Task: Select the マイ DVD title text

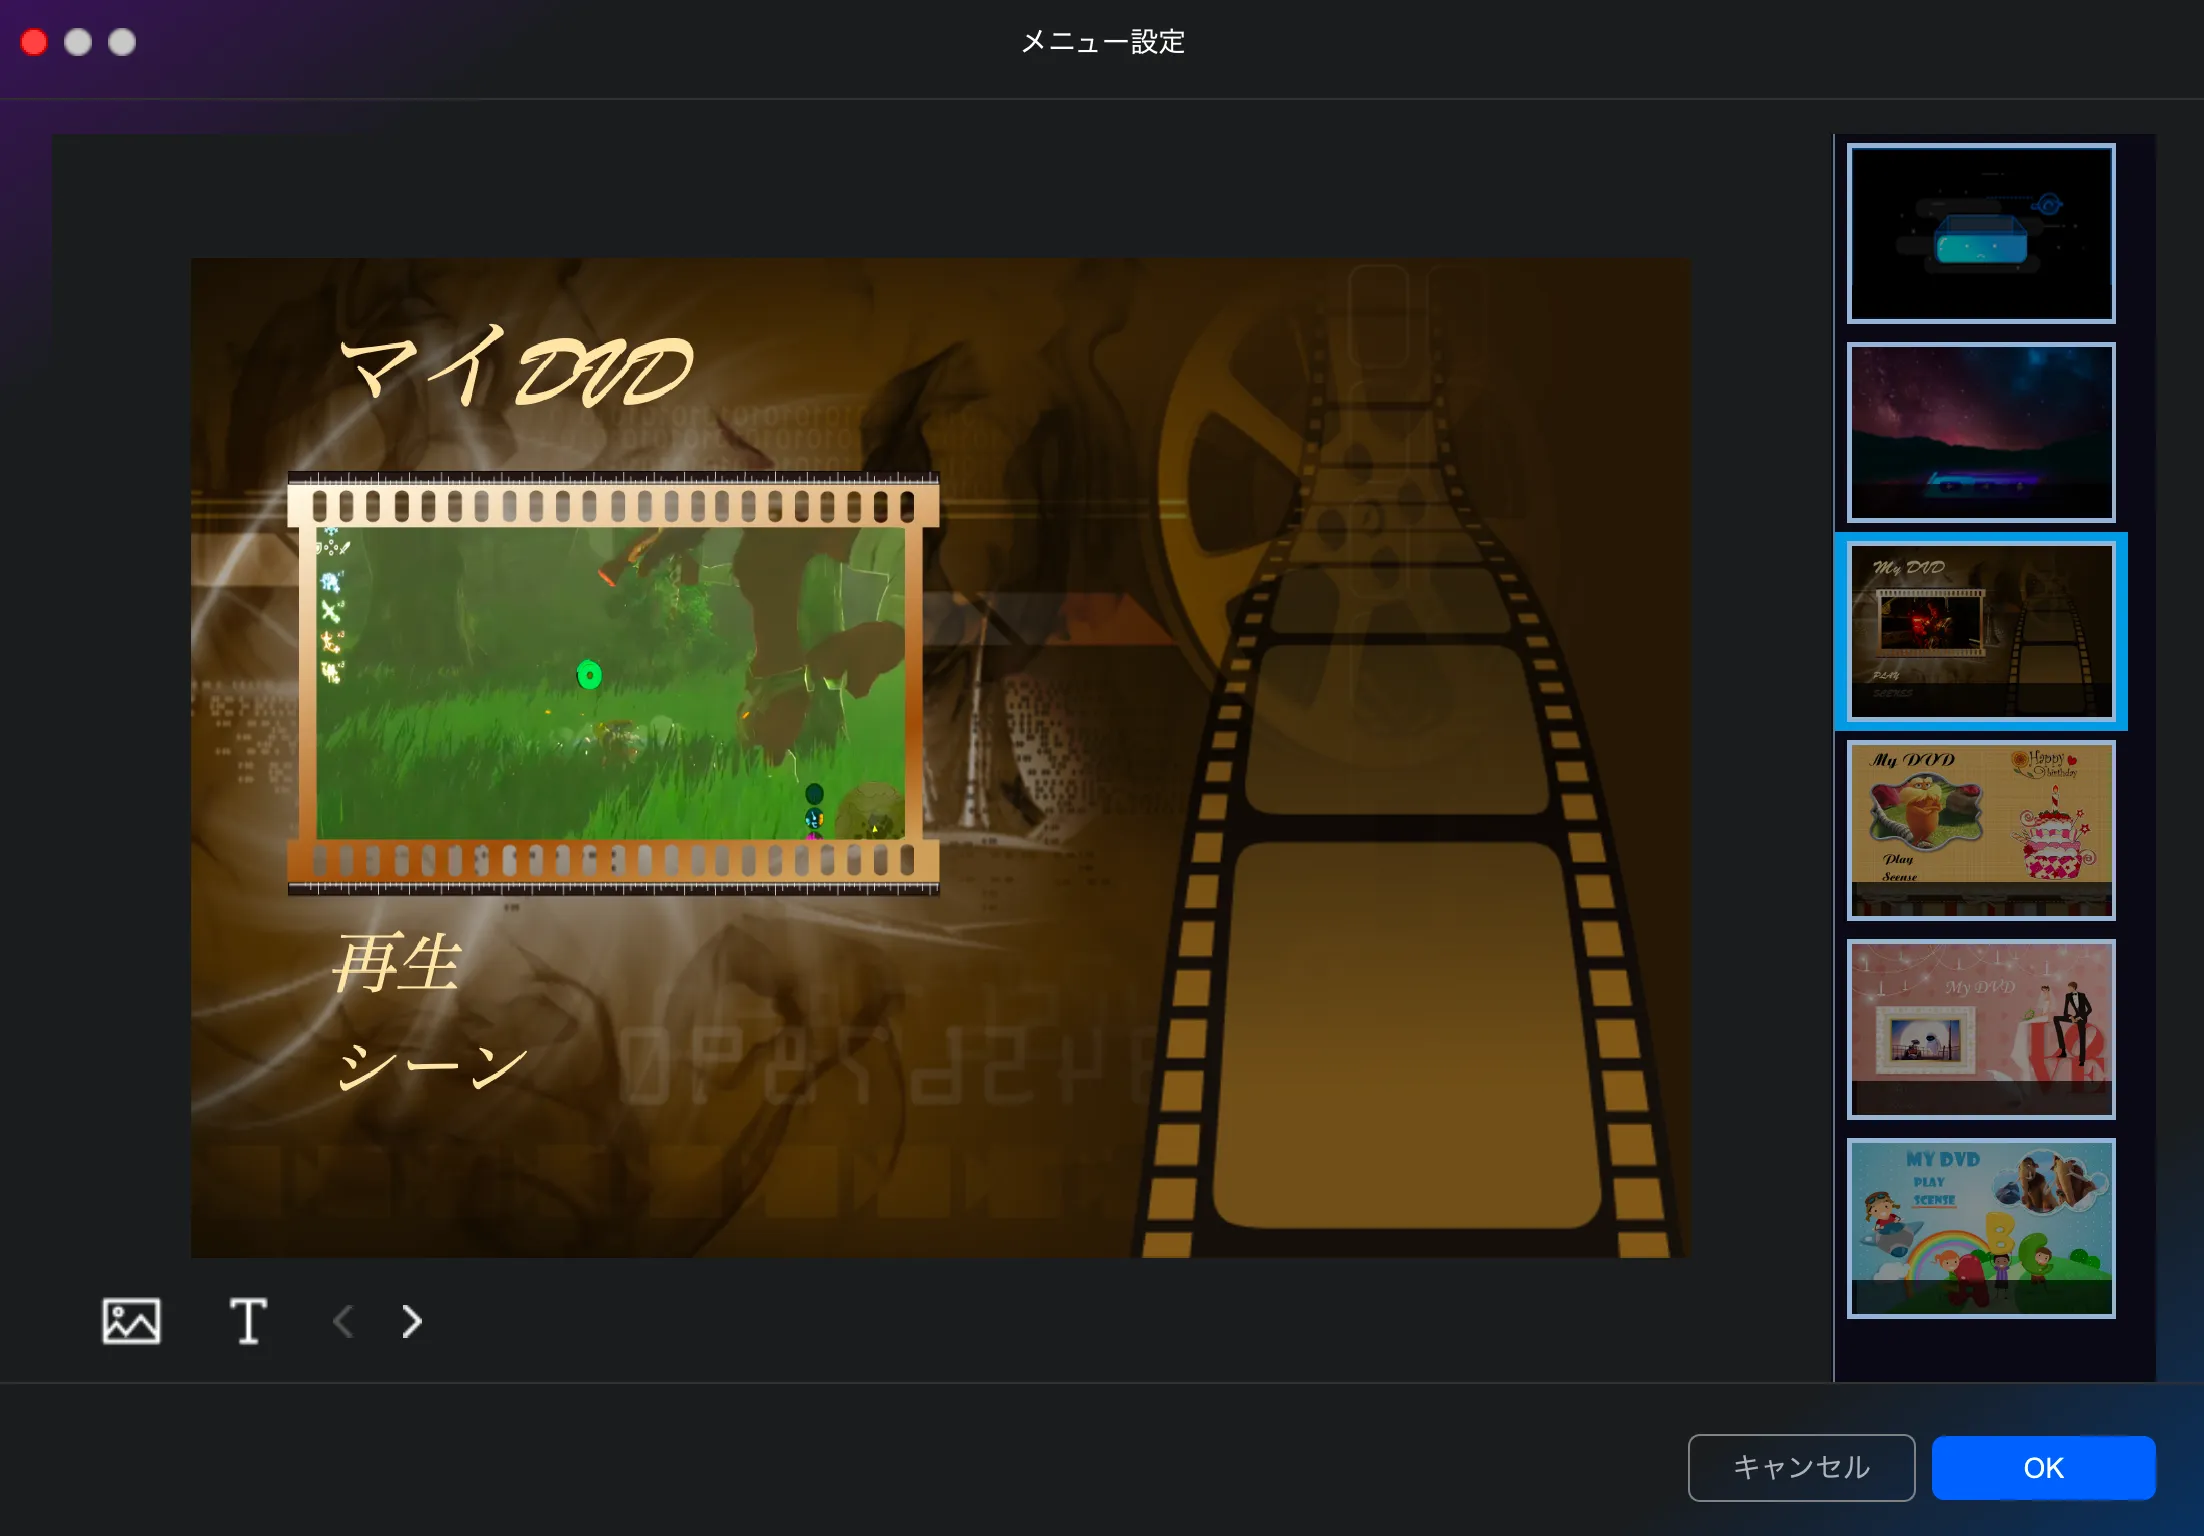Action: coord(515,368)
